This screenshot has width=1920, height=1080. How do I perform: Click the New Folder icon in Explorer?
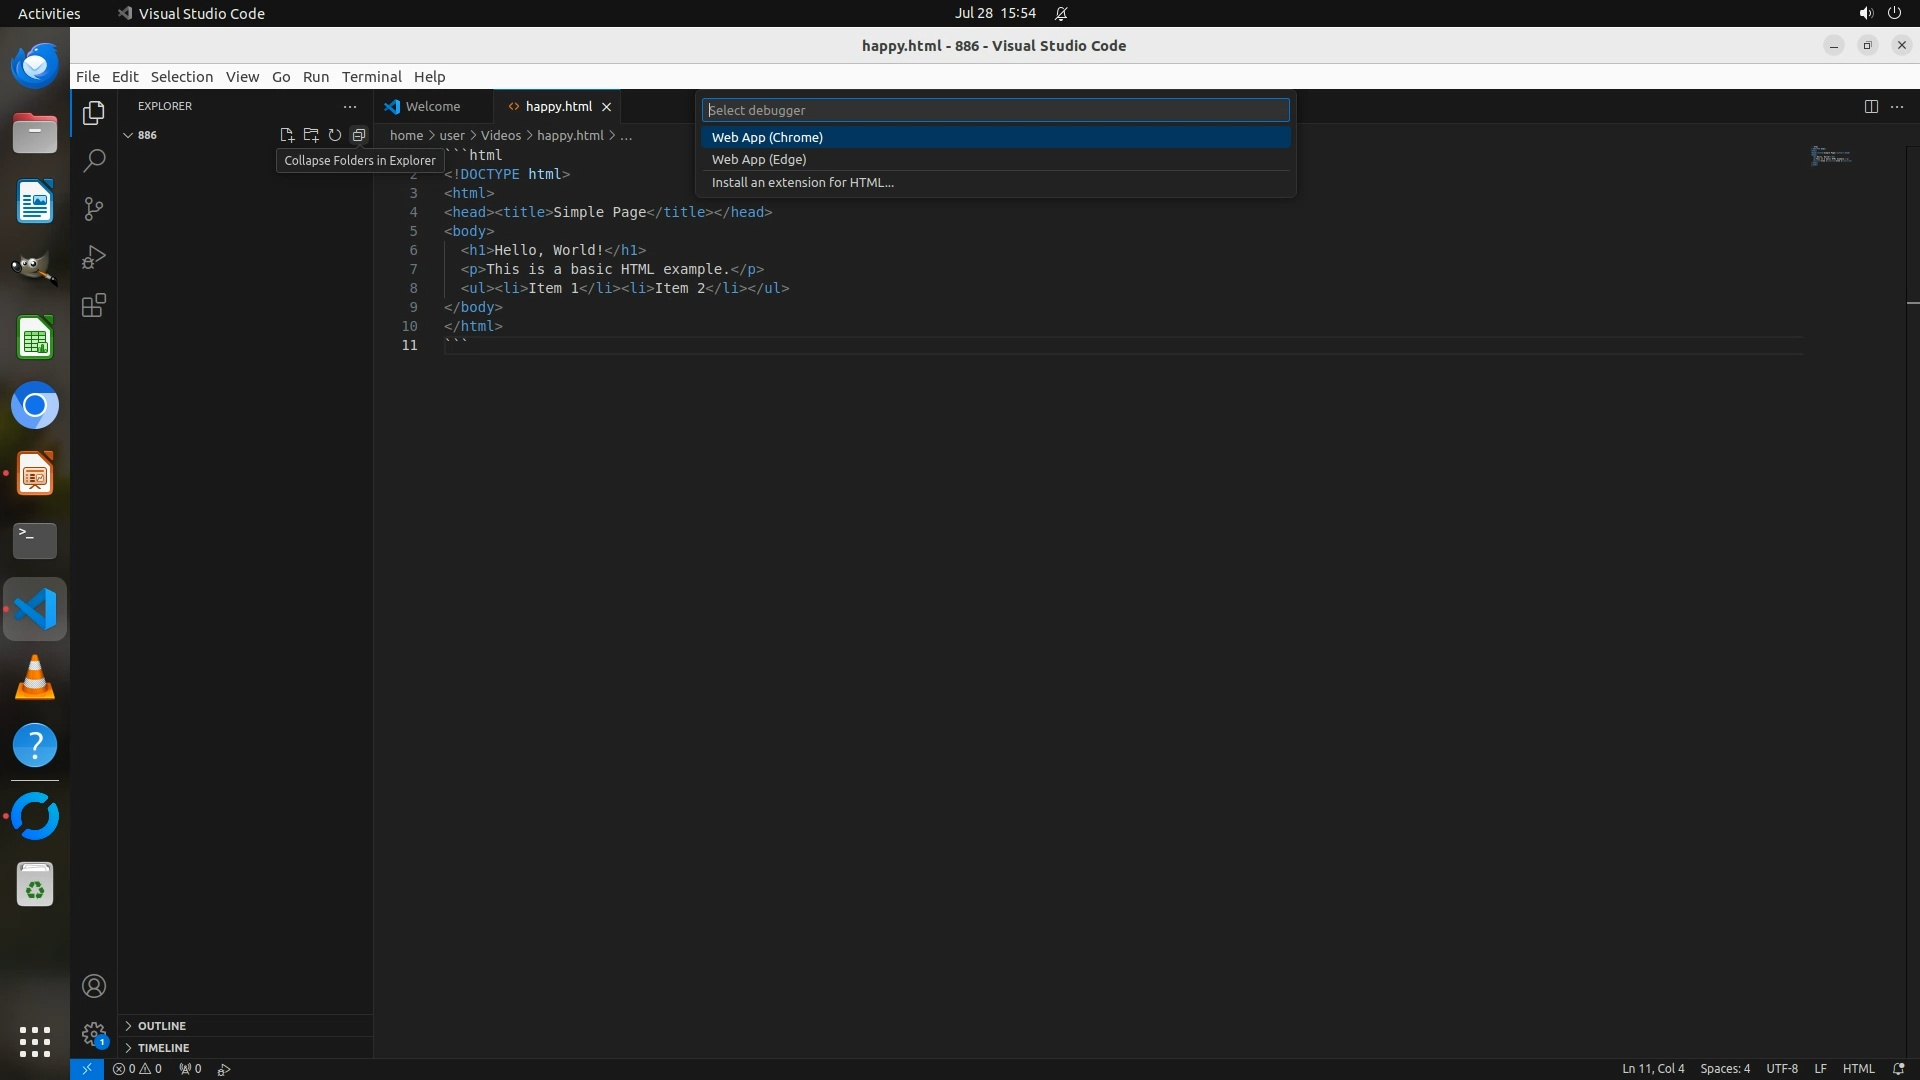[x=311, y=135]
